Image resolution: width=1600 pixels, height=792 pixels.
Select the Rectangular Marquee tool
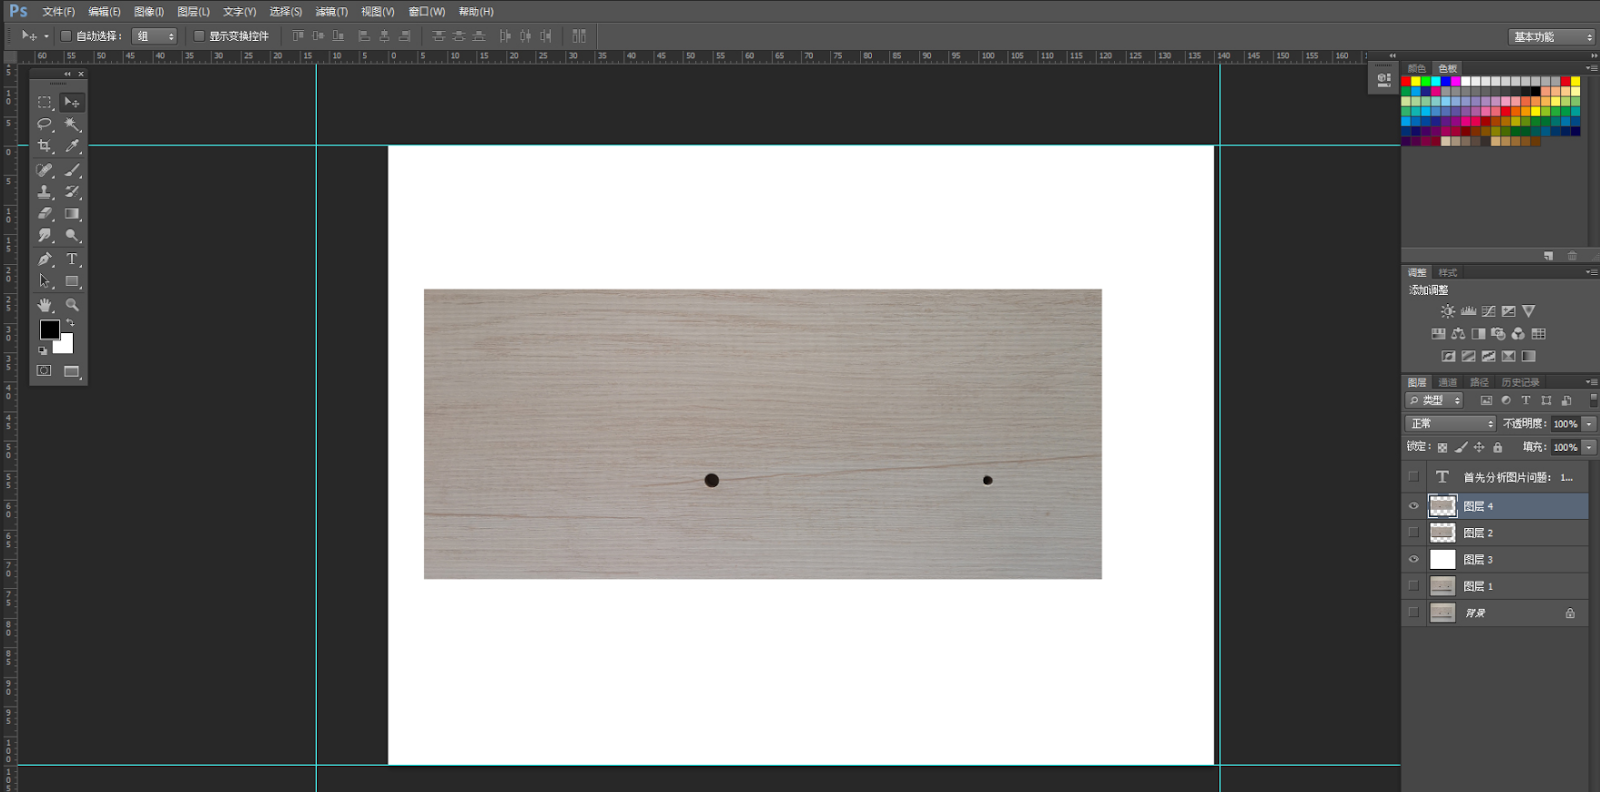tap(45, 102)
